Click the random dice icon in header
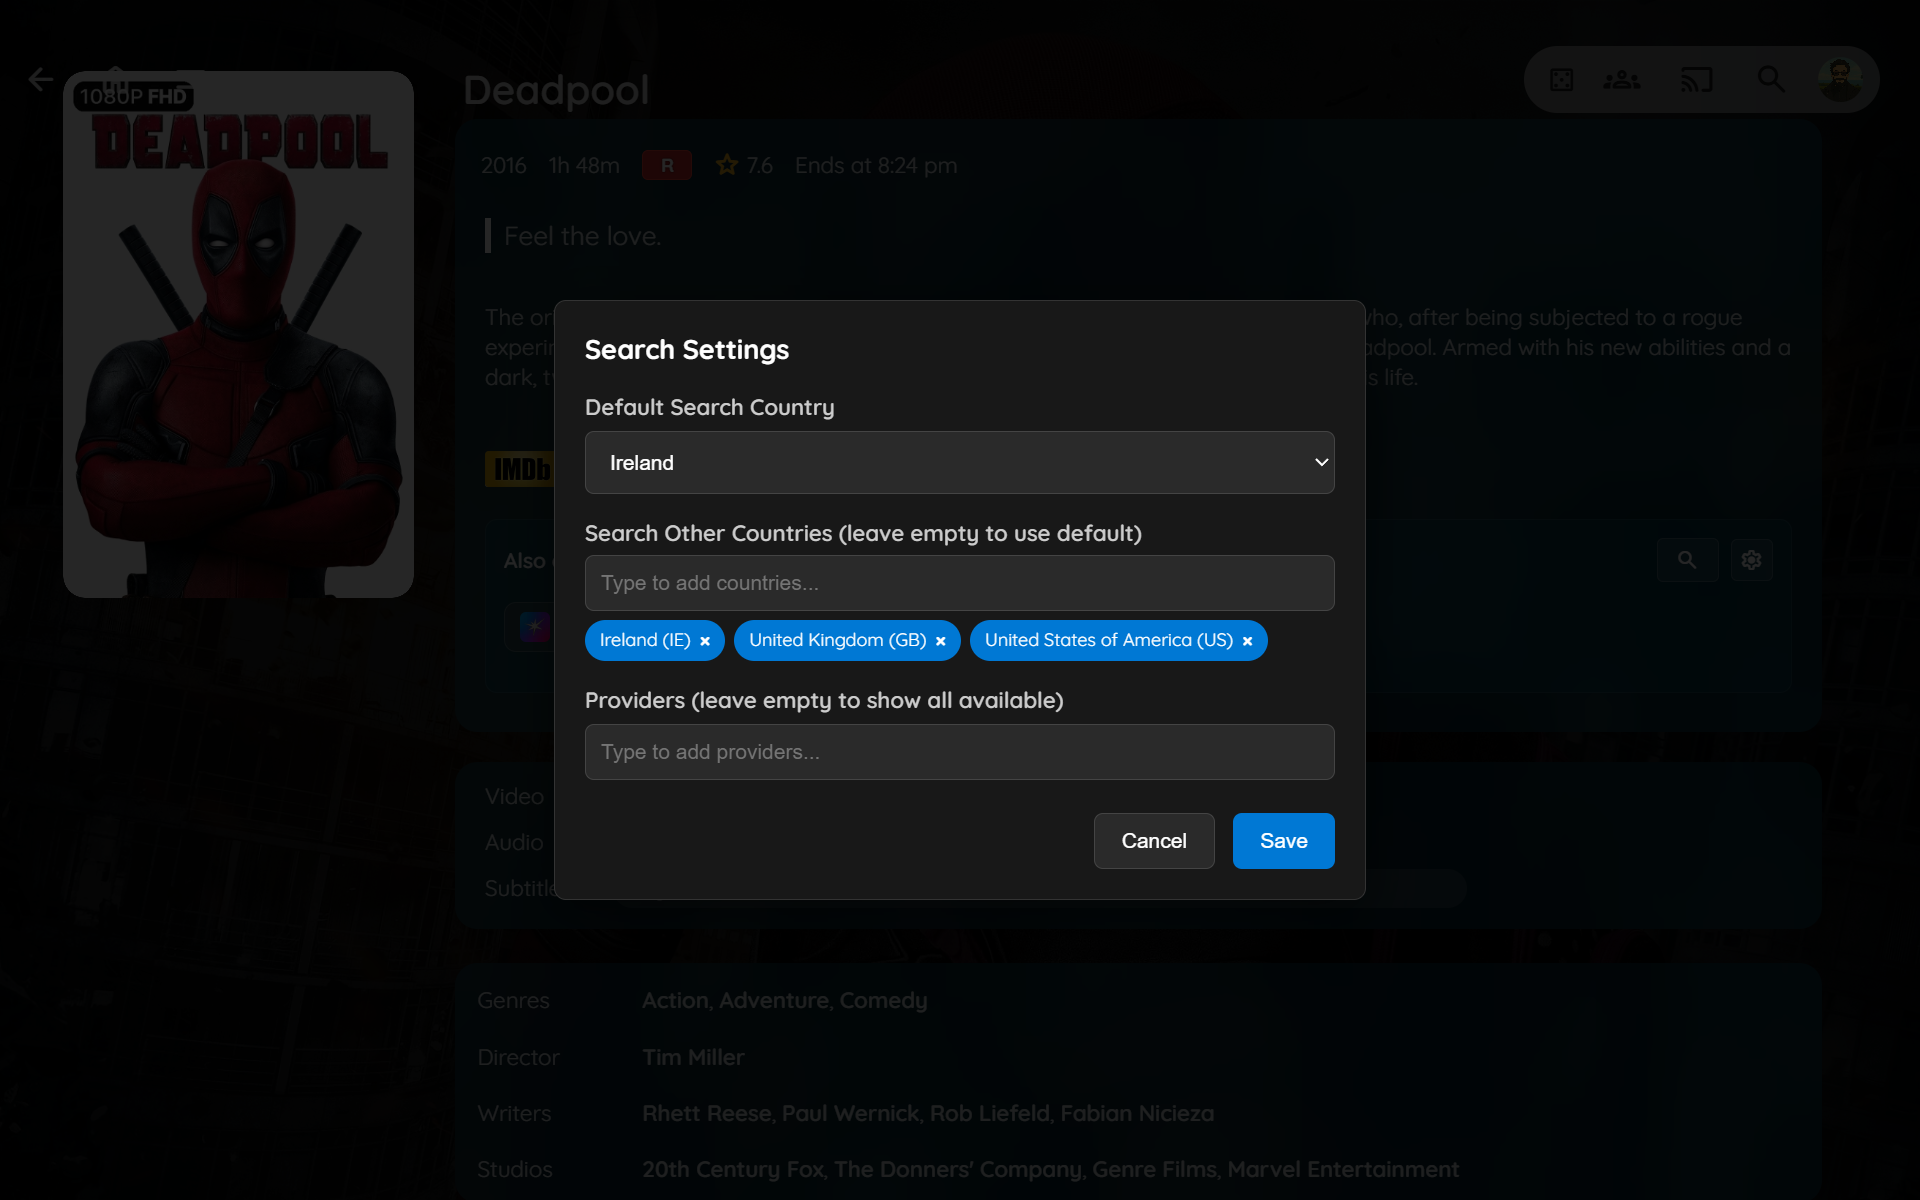The width and height of the screenshot is (1920, 1200). [1561, 79]
